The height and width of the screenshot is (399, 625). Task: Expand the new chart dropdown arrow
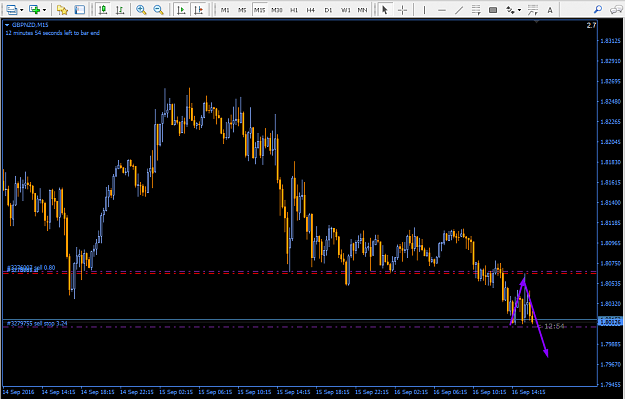tap(22, 10)
